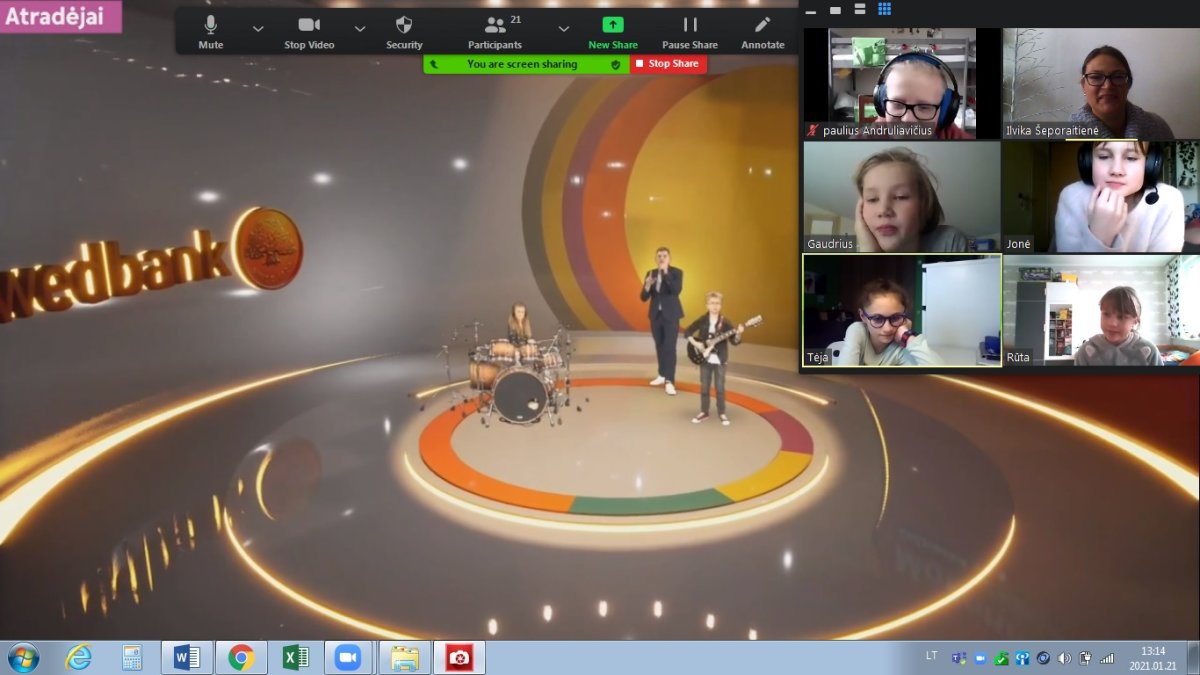Open the volume speaker tray icon

point(1064,658)
